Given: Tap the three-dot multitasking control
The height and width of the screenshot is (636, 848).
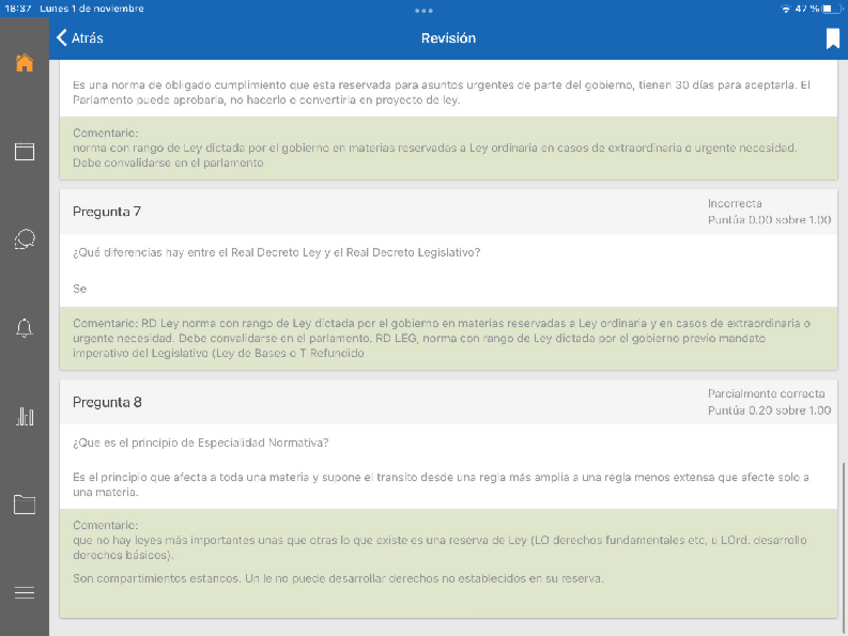Looking at the screenshot, I should tap(424, 10).
